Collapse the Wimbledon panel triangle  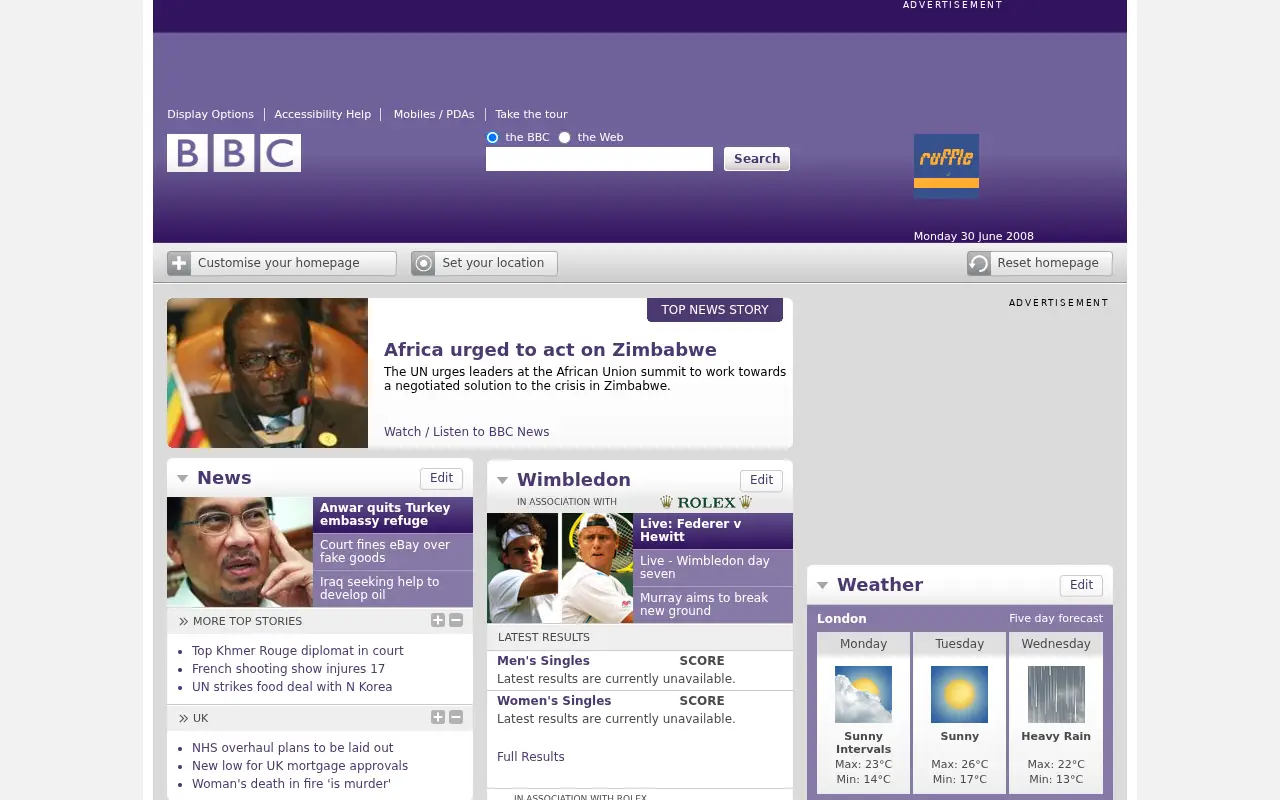502,480
